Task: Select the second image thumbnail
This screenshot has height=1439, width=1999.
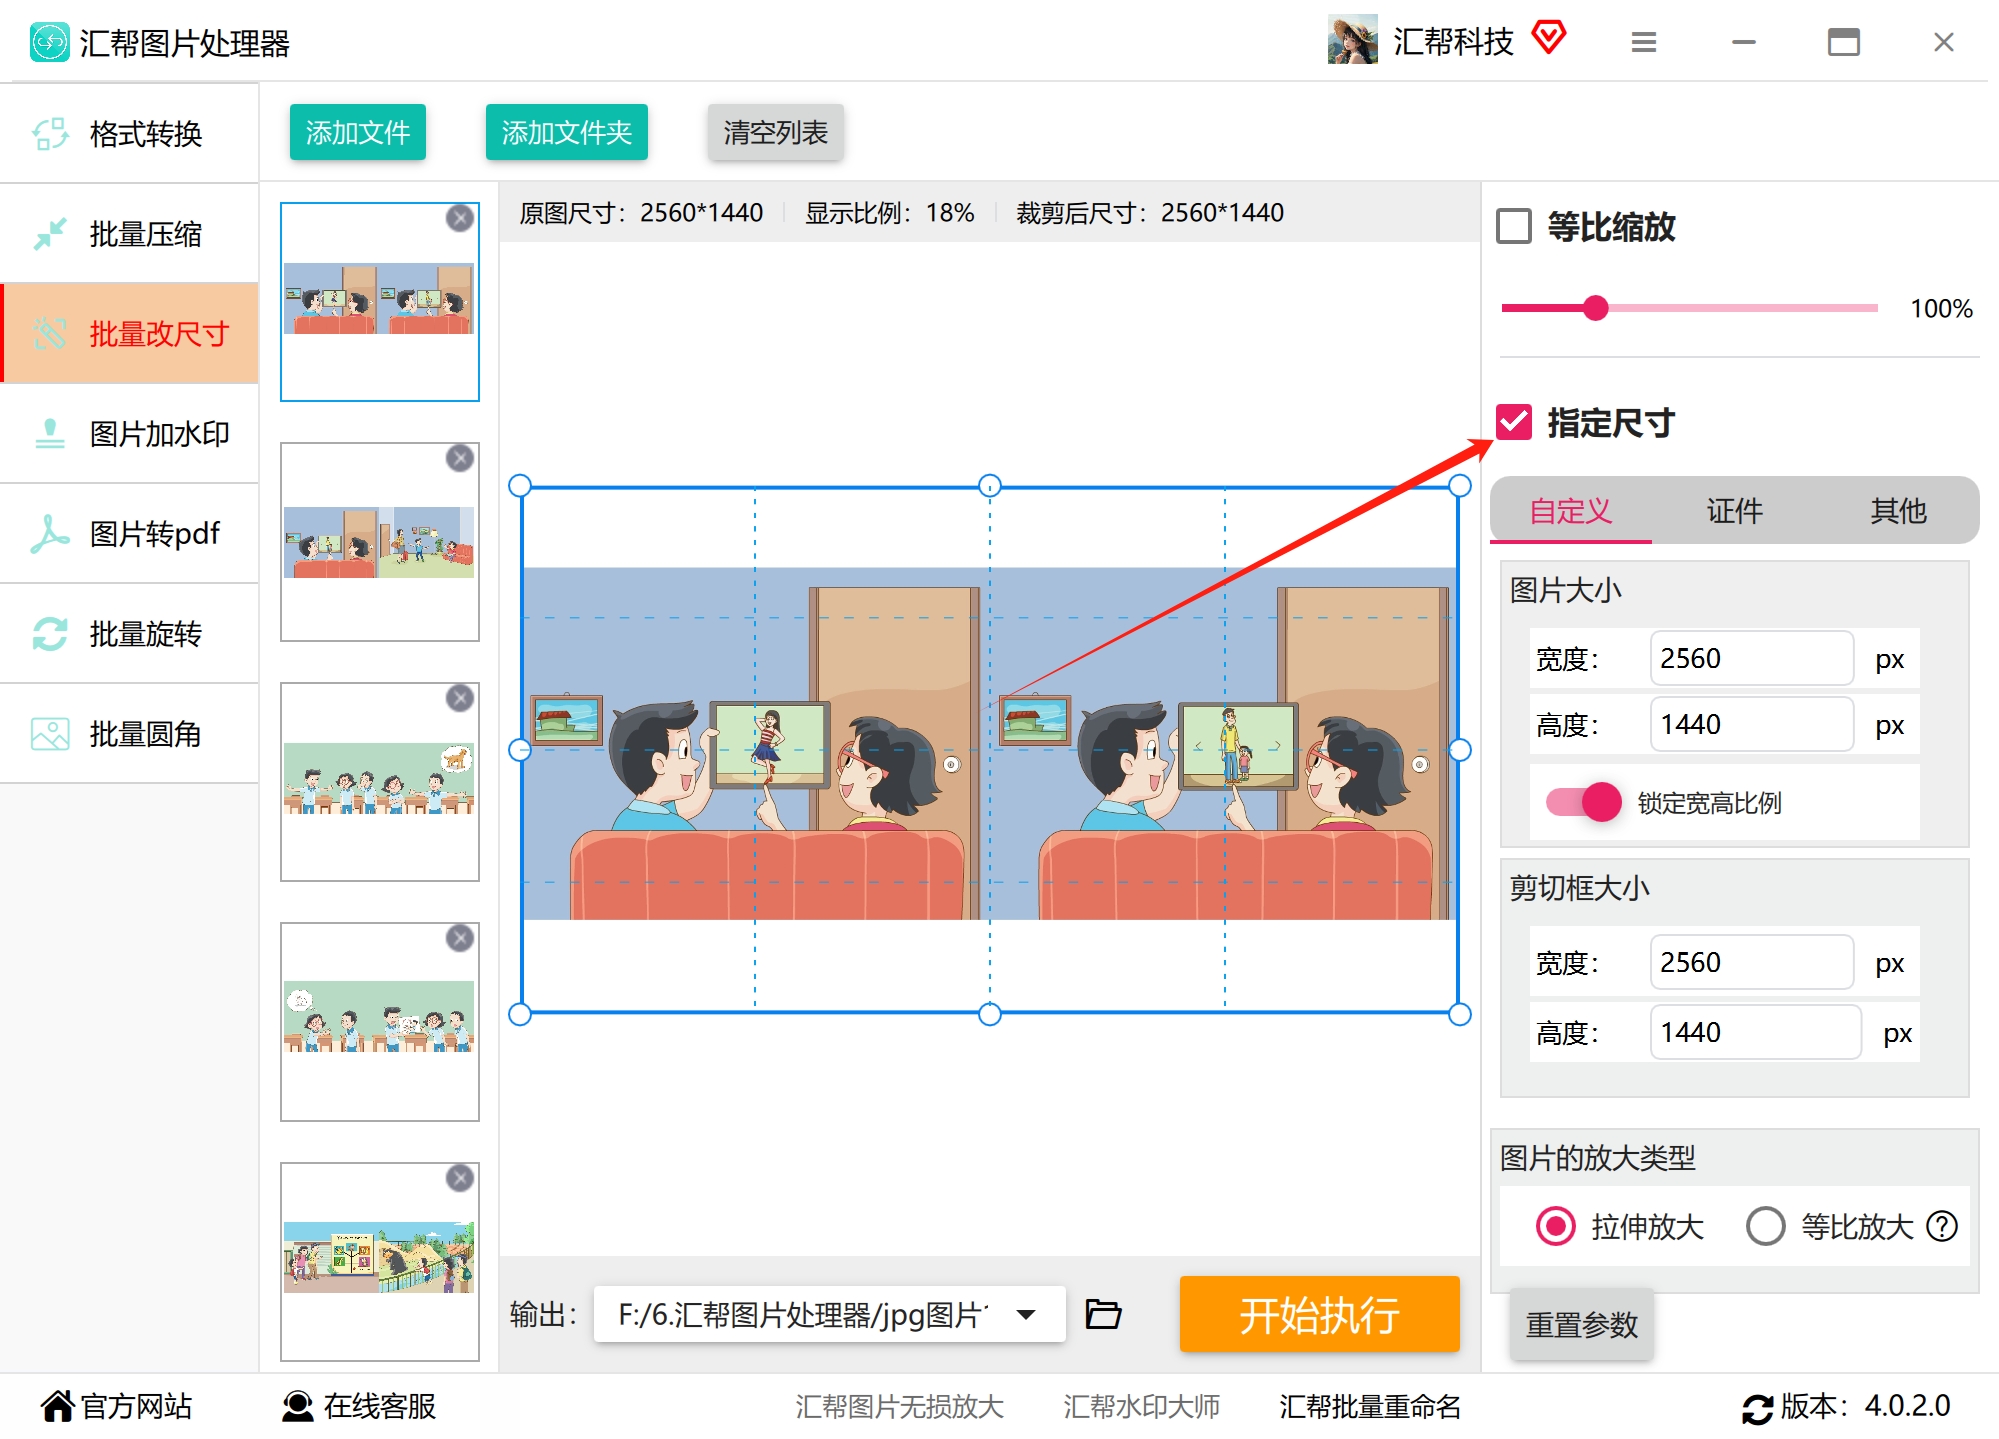Action: click(x=380, y=542)
